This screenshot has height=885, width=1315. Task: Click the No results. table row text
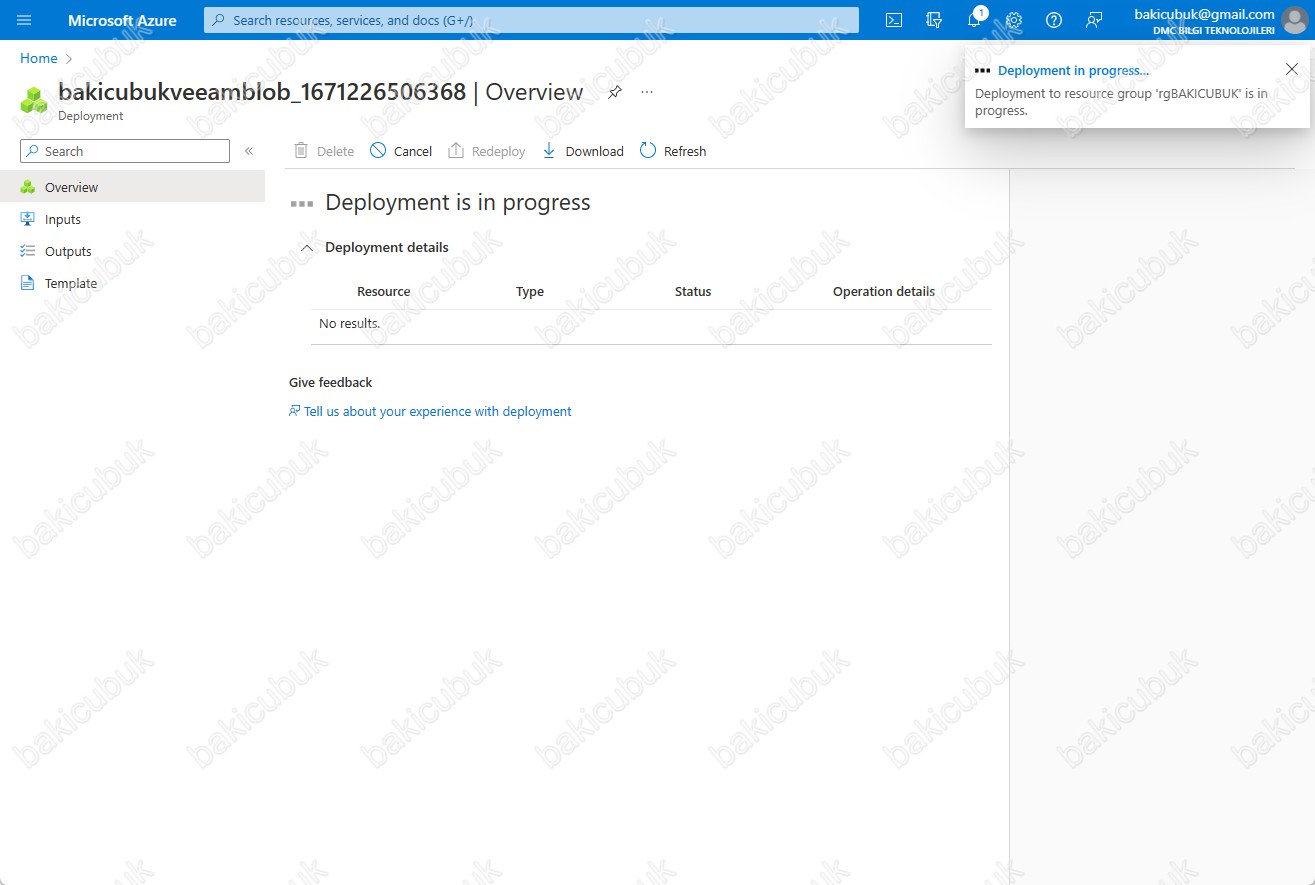[350, 324]
